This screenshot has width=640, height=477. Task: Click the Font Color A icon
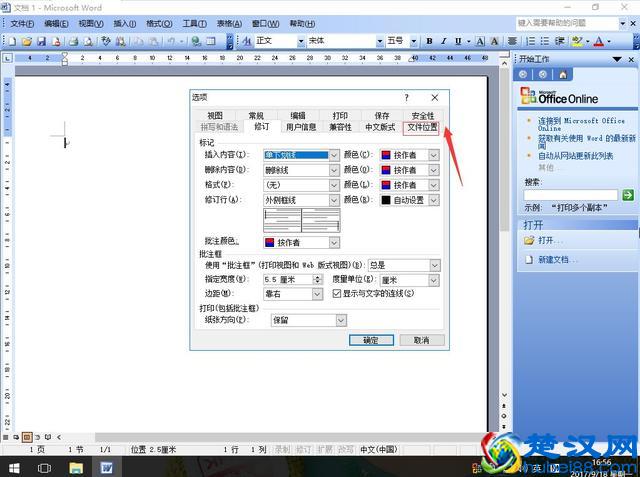click(598, 41)
